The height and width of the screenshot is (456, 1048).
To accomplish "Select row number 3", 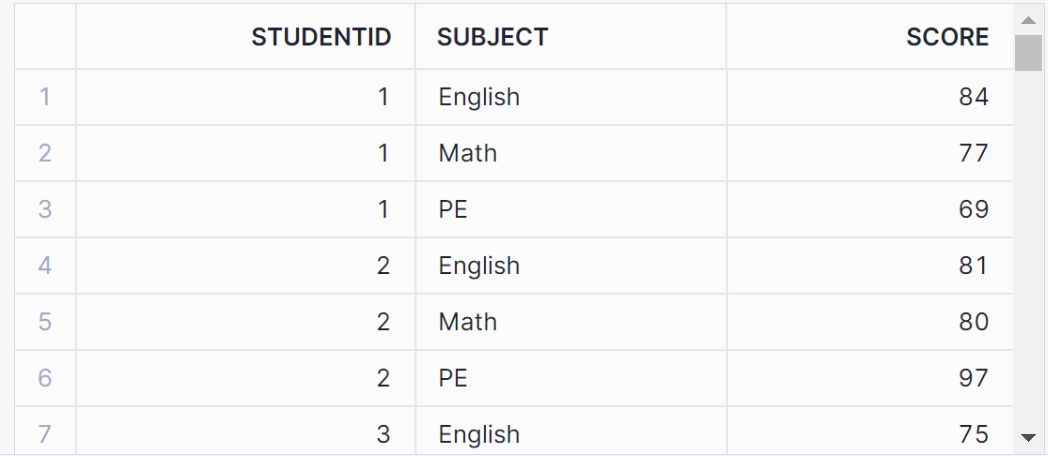I will point(45,209).
